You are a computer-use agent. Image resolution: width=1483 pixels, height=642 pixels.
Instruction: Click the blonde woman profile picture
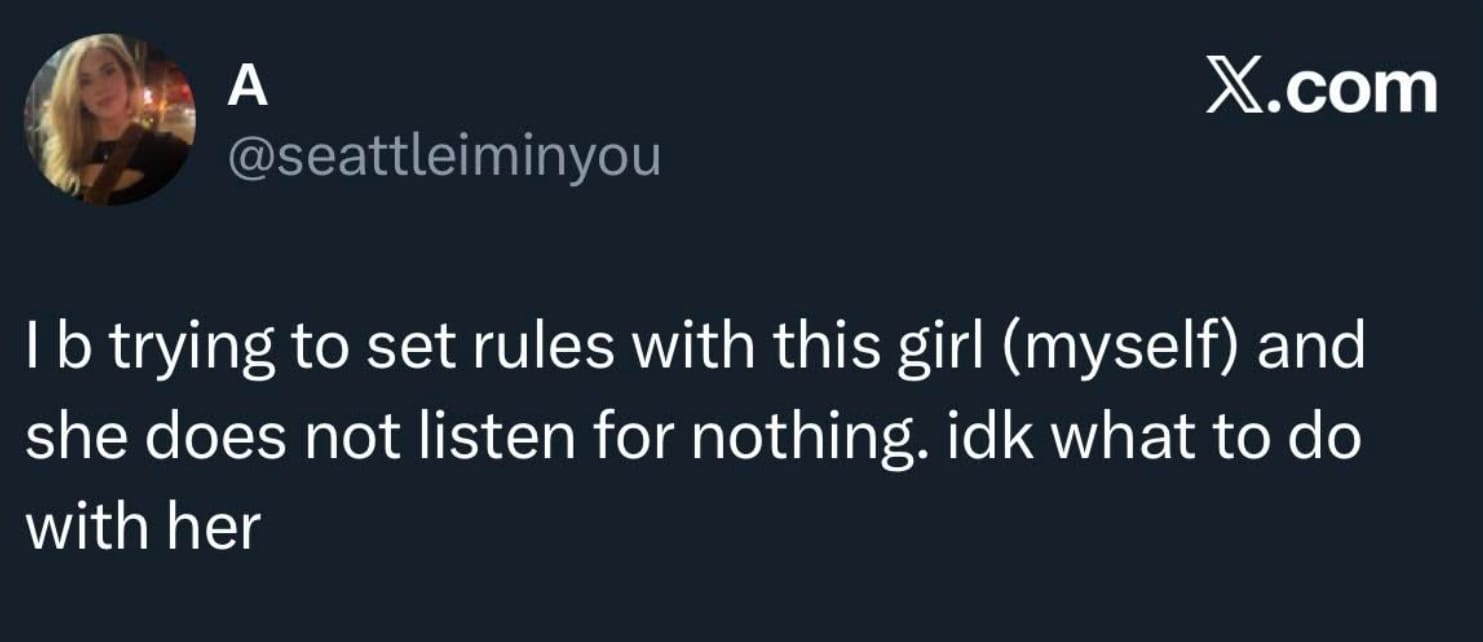[109, 119]
